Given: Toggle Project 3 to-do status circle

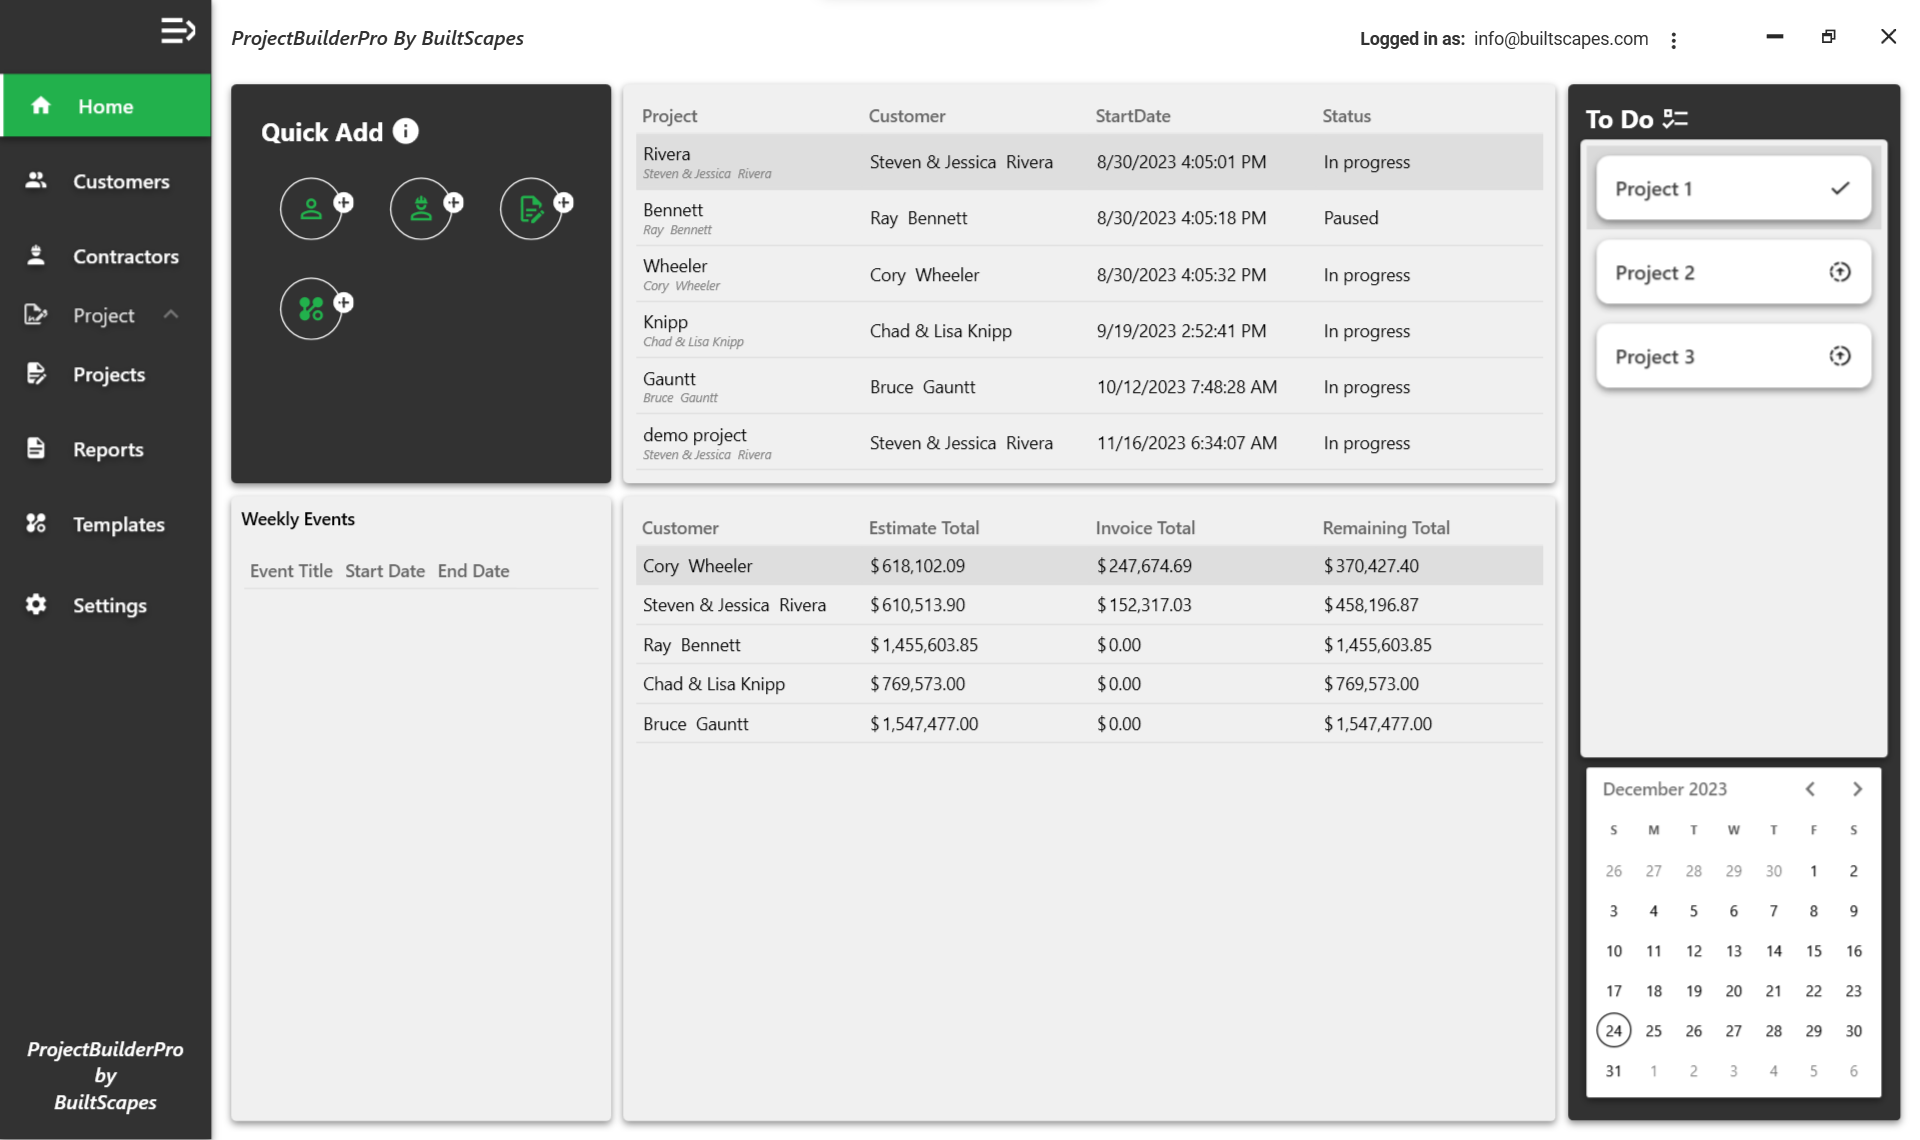Looking at the screenshot, I should pos(1839,356).
